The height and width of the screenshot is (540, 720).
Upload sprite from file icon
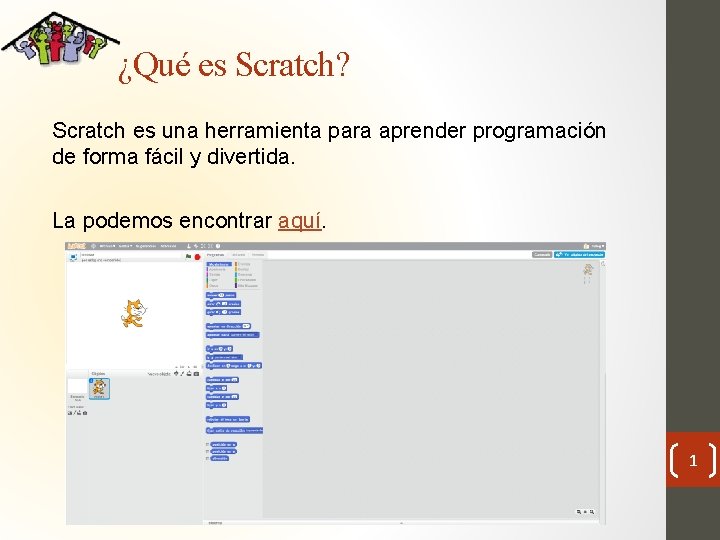(x=189, y=374)
